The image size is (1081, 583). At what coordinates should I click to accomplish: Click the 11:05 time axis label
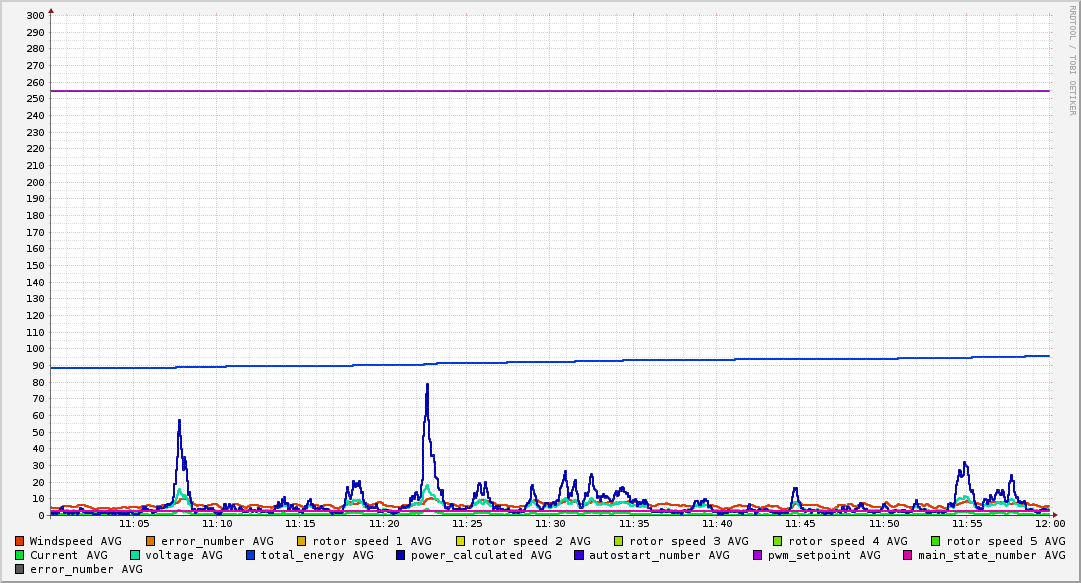134,523
